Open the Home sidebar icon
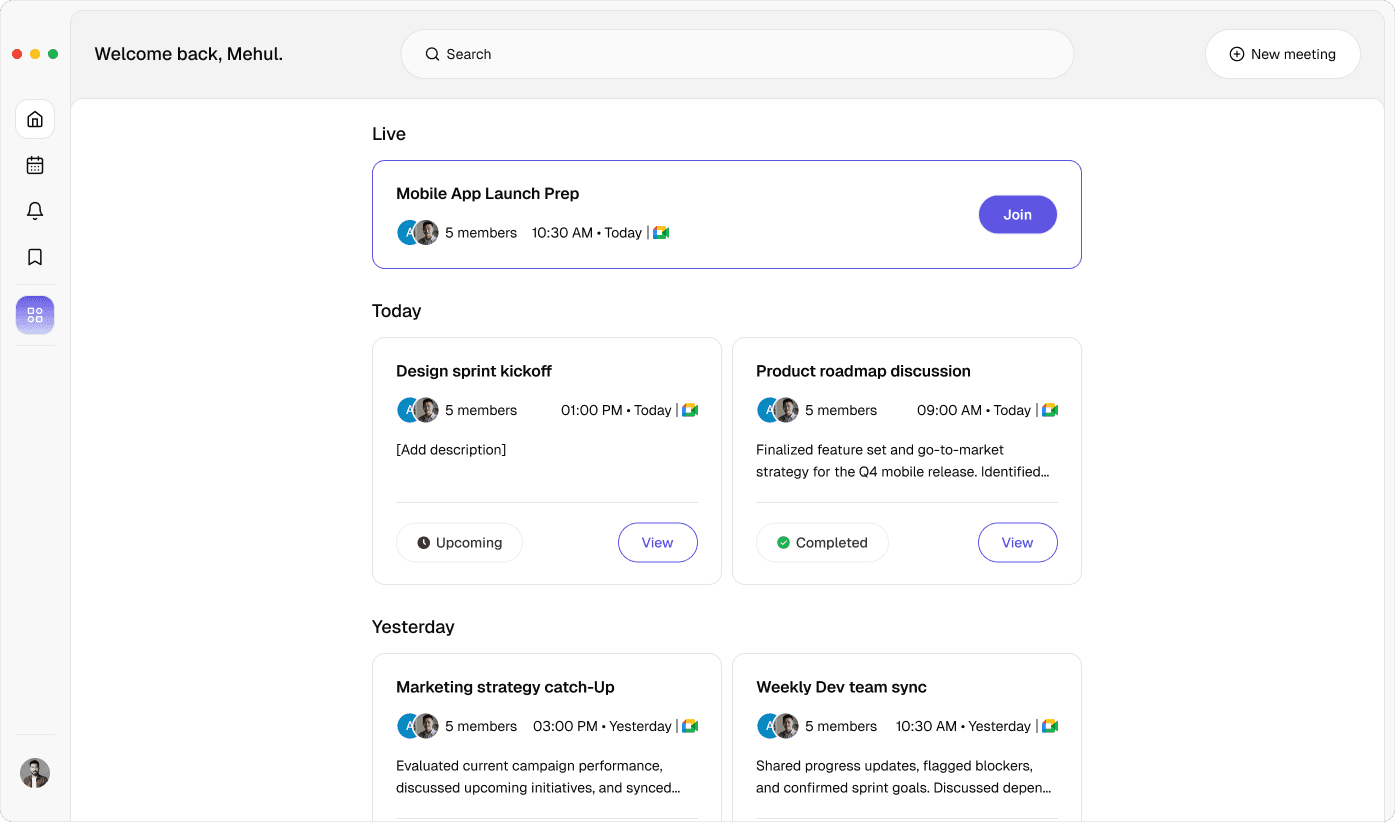Image resolution: width=1395 pixels, height=822 pixels. [x=35, y=120]
